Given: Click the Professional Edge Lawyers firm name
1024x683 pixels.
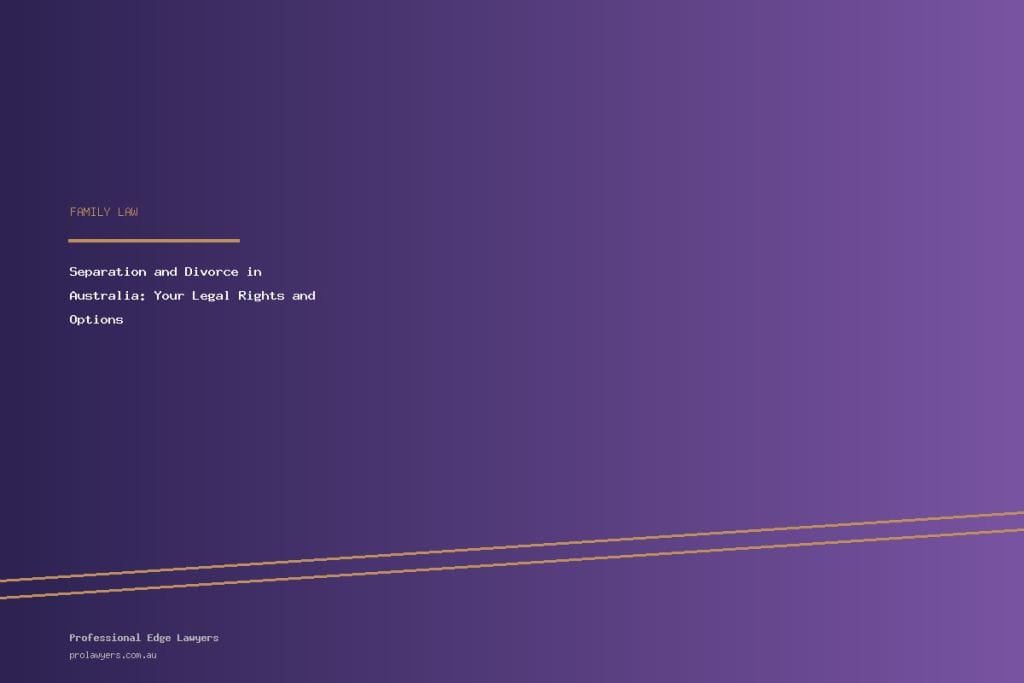Looking at the screenshot, I should pyautogui.click(x=144, y=638).
